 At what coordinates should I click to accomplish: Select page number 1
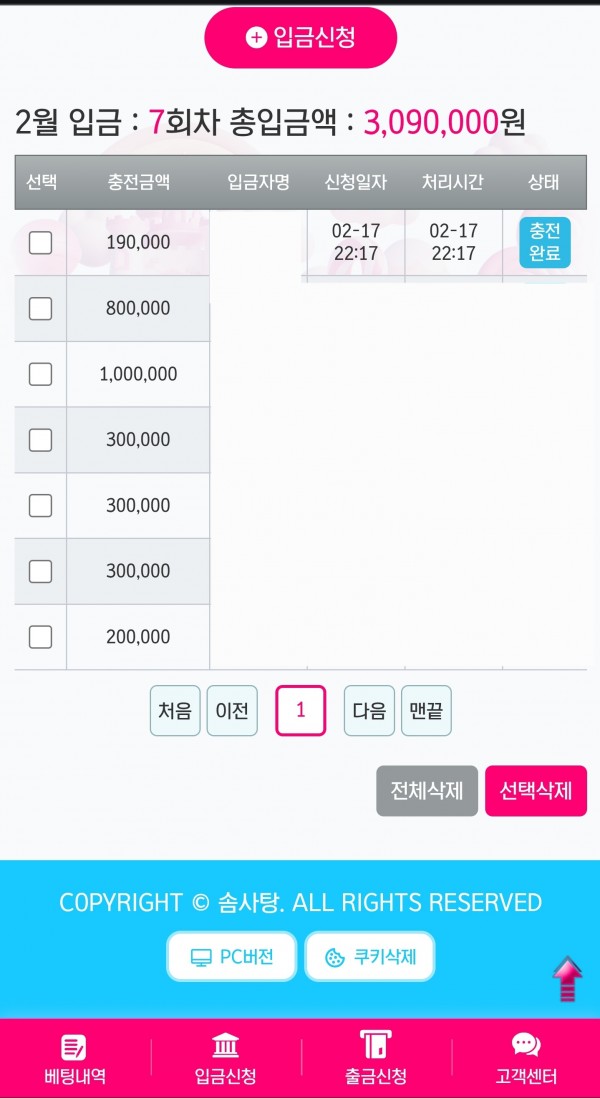coord(300,711)
